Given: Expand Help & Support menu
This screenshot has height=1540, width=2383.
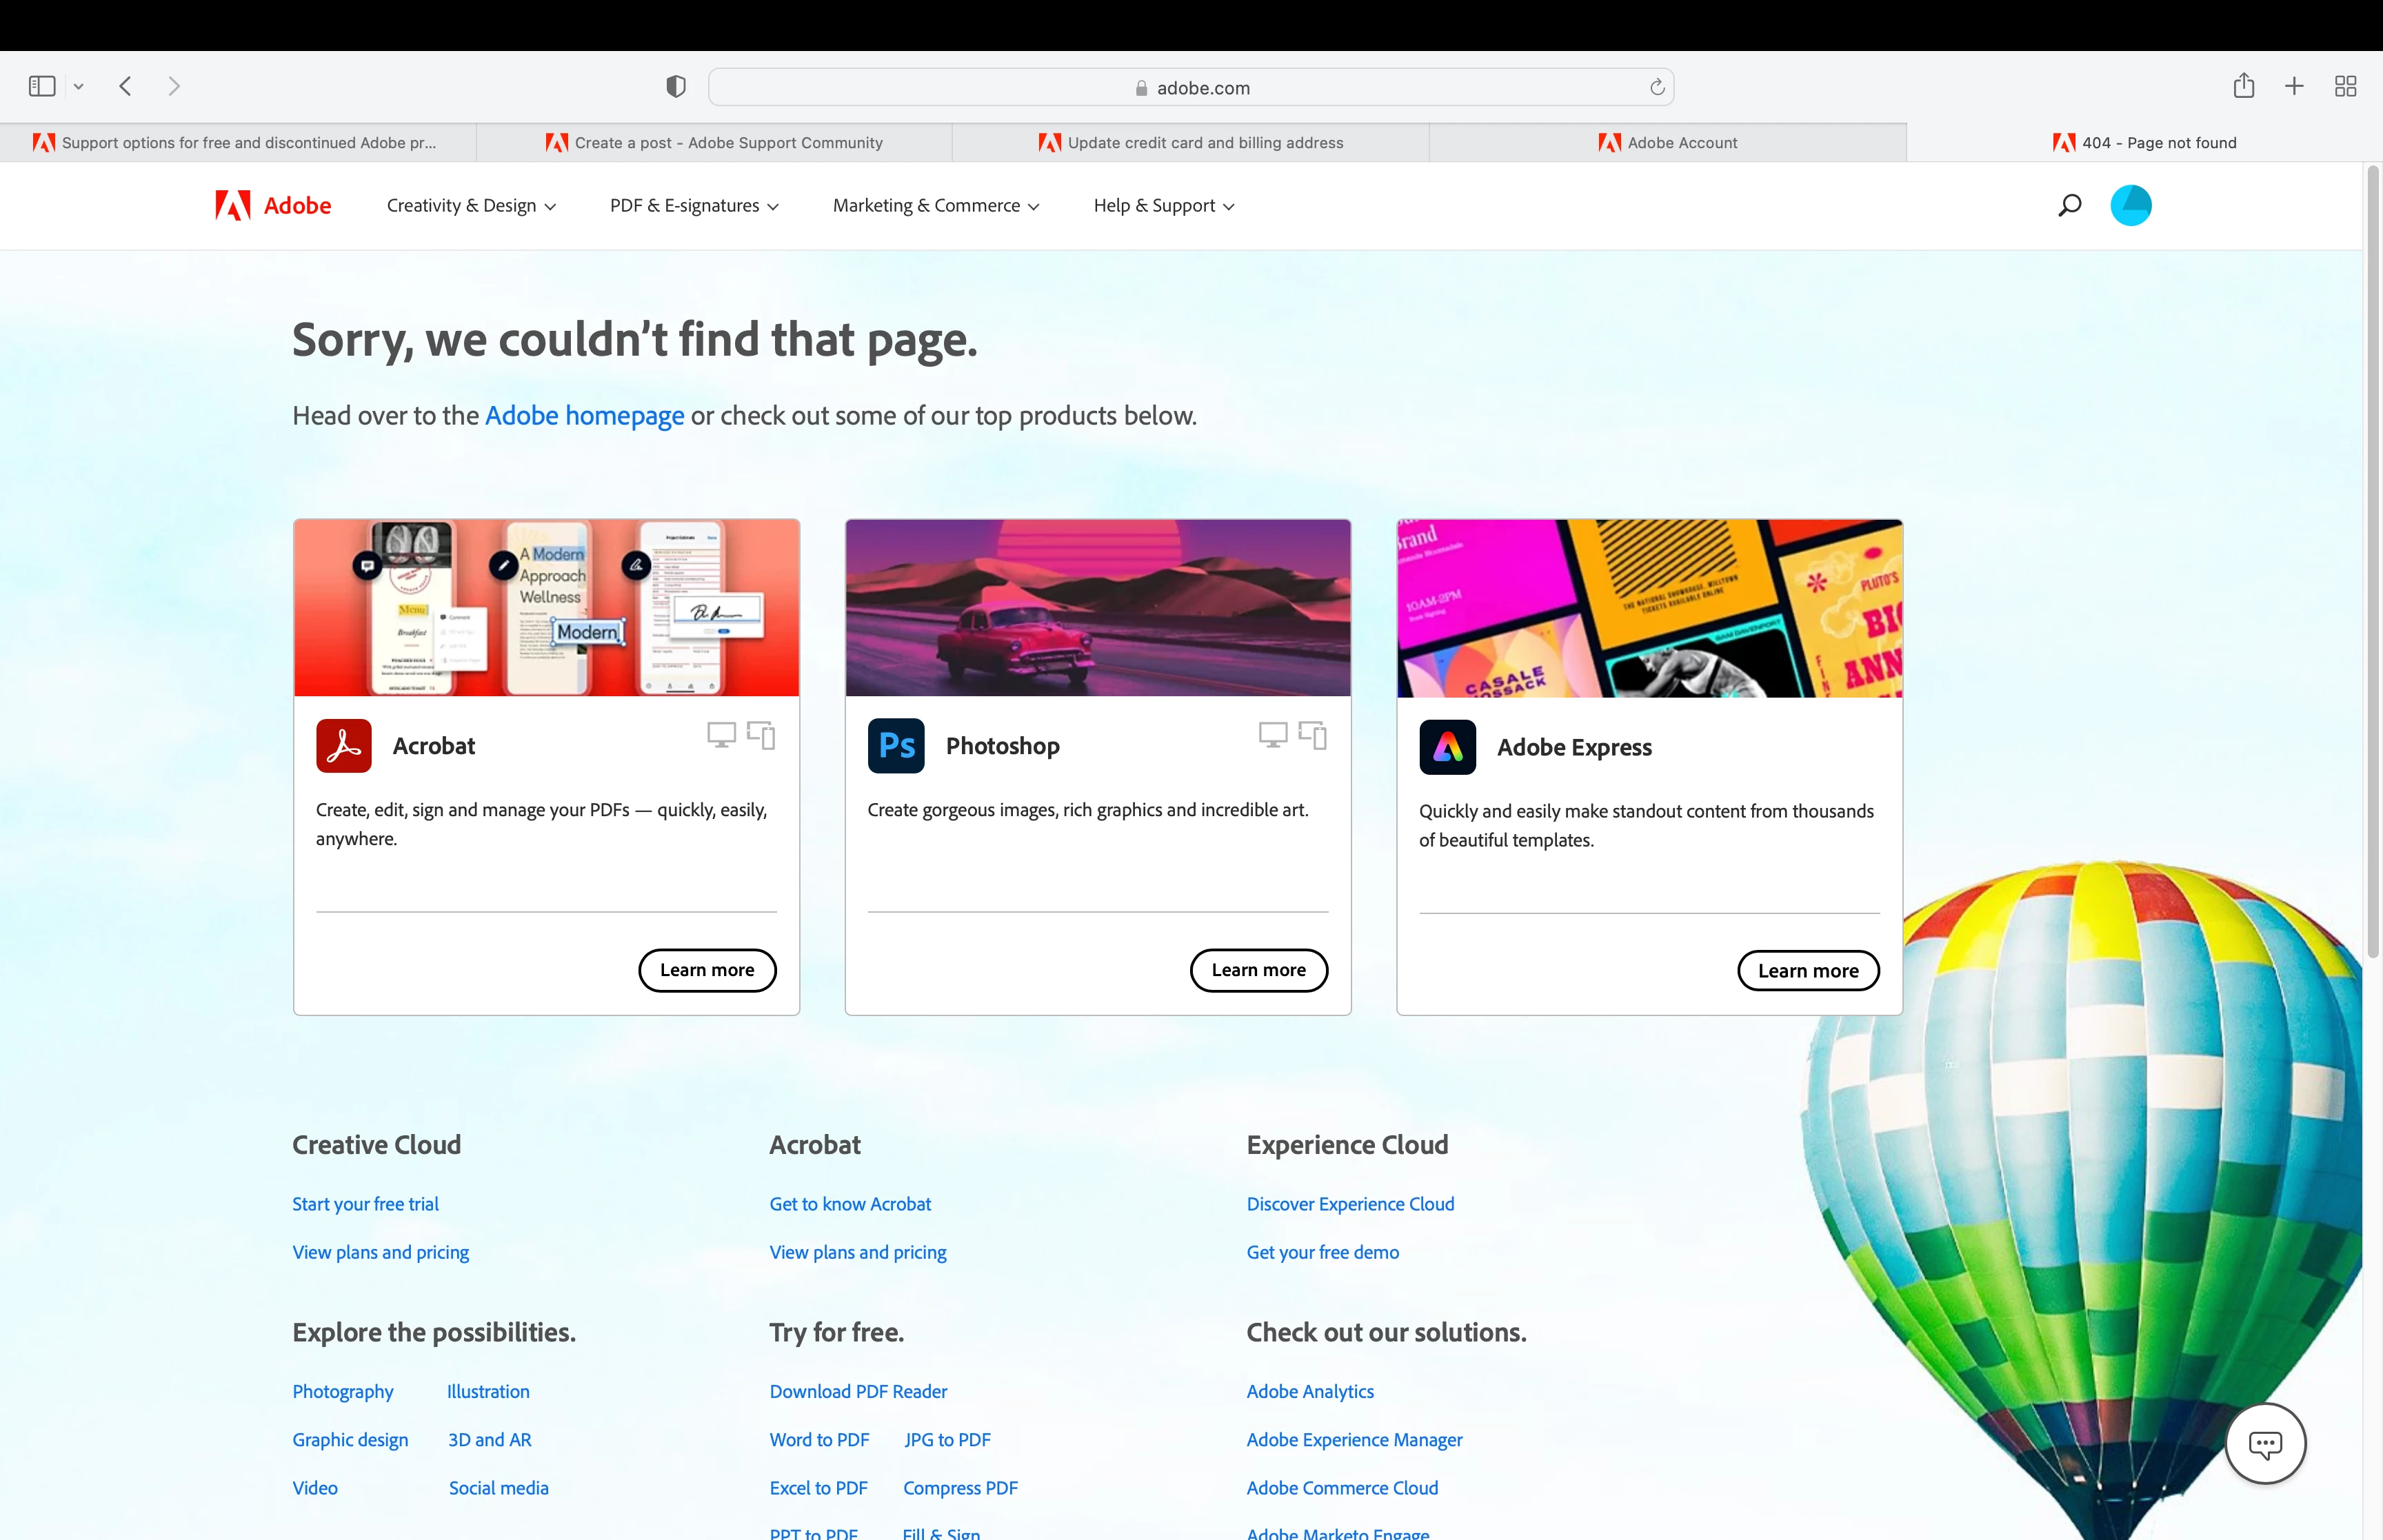Looking at the screenshot, I should coord(1163,205).
